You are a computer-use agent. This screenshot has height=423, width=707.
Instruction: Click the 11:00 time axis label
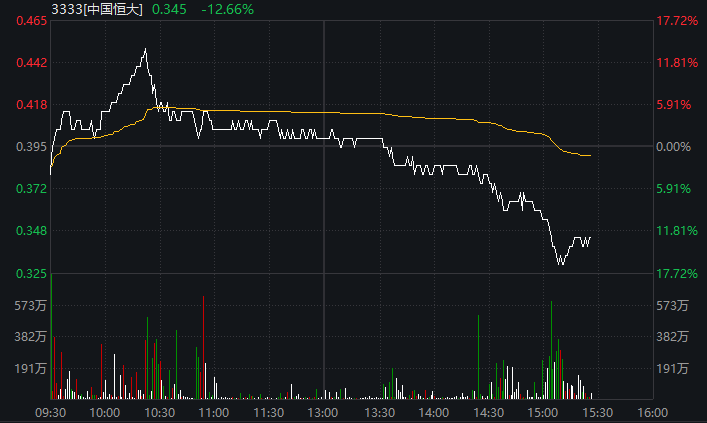pyautogui.click(x=214, y=413)
